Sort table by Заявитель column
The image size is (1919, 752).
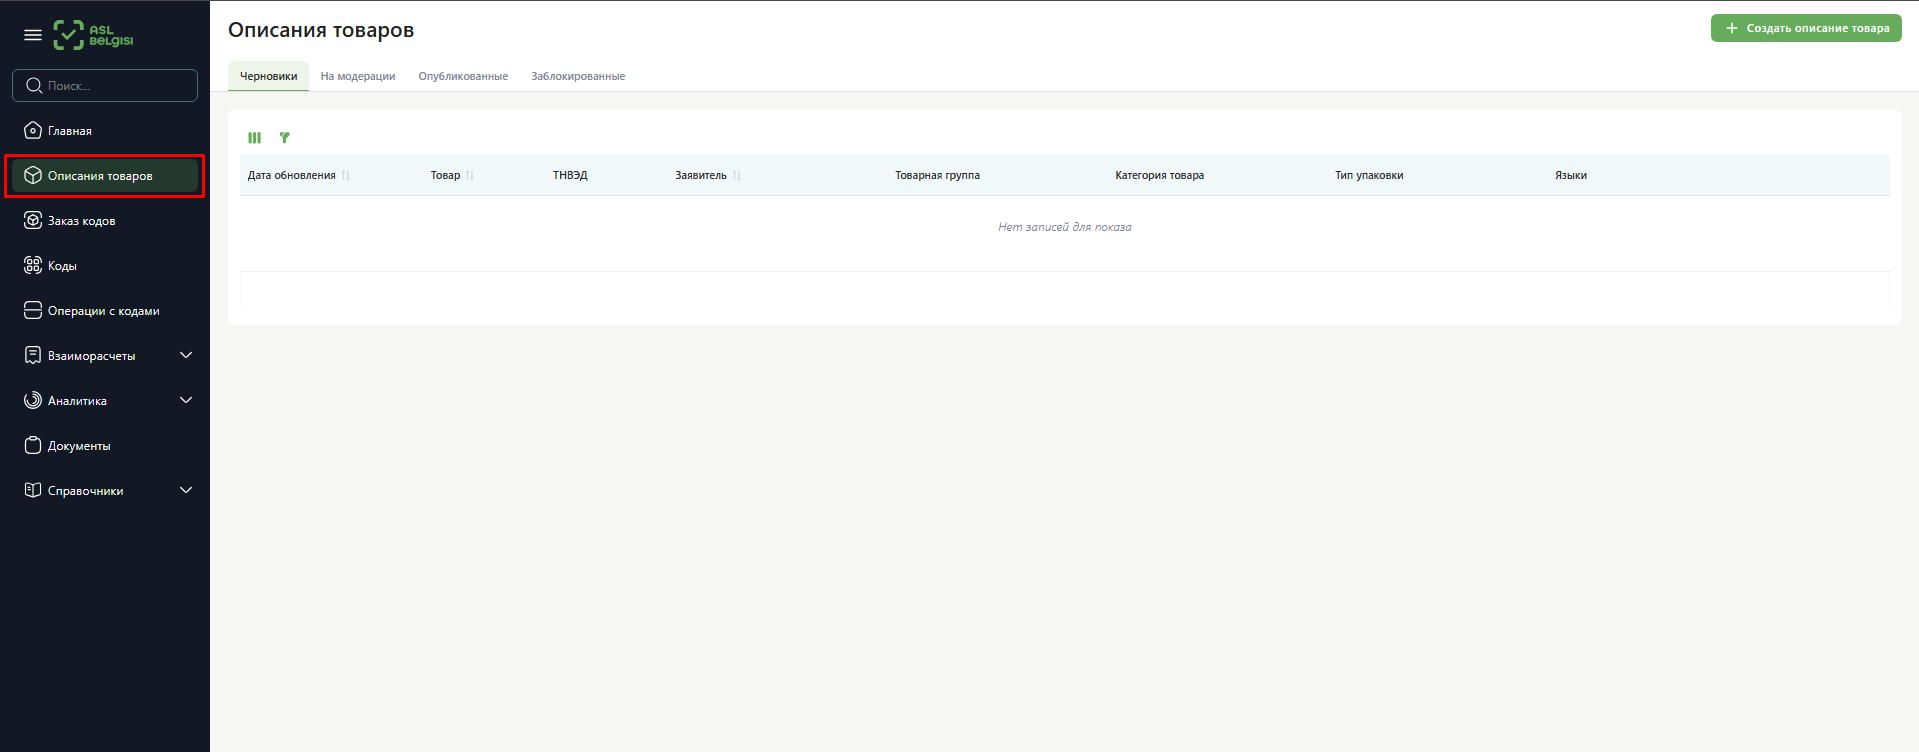[x=701, y=176]
